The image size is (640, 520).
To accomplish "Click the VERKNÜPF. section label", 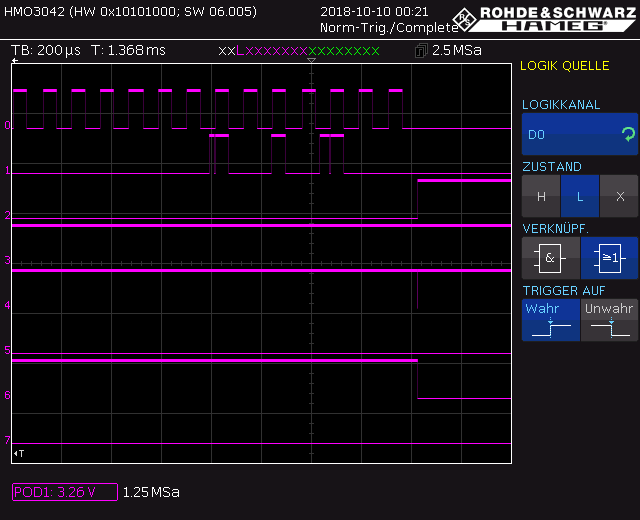I will pyautogui.click(x=556, y=229).
